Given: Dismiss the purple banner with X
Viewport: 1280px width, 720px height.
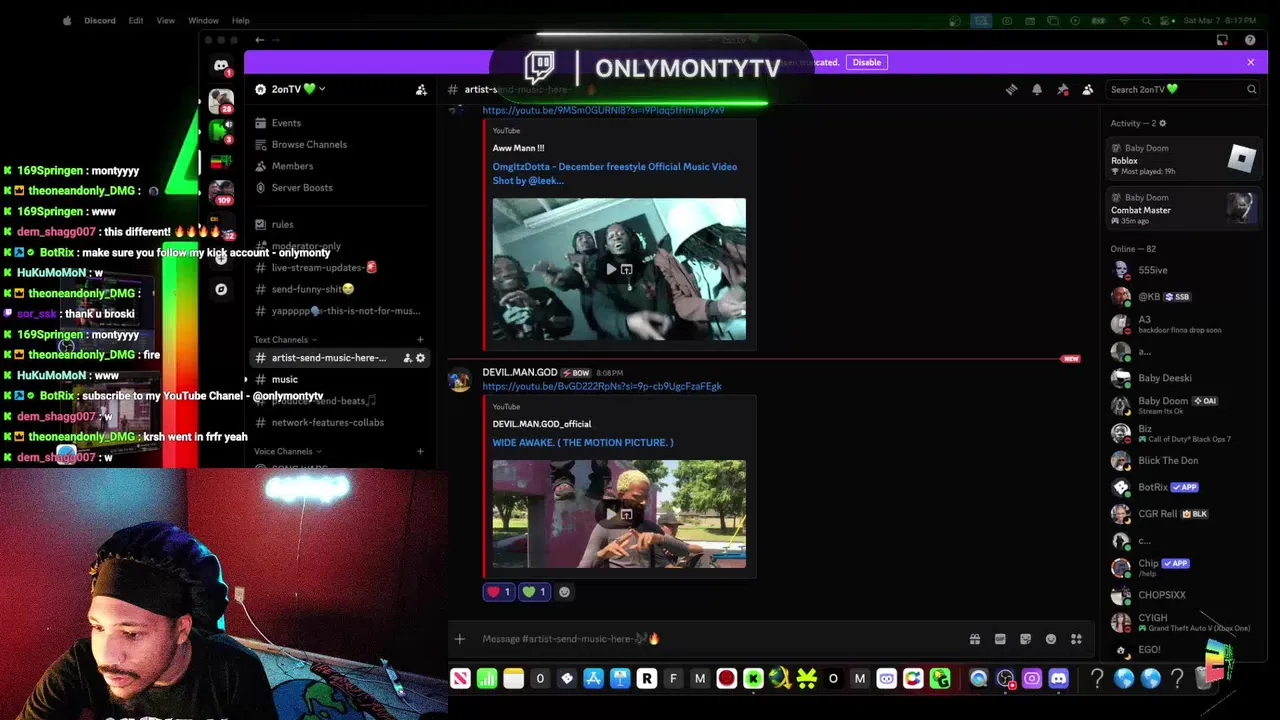Looking at the screenshot, I should coord(1250,62).
